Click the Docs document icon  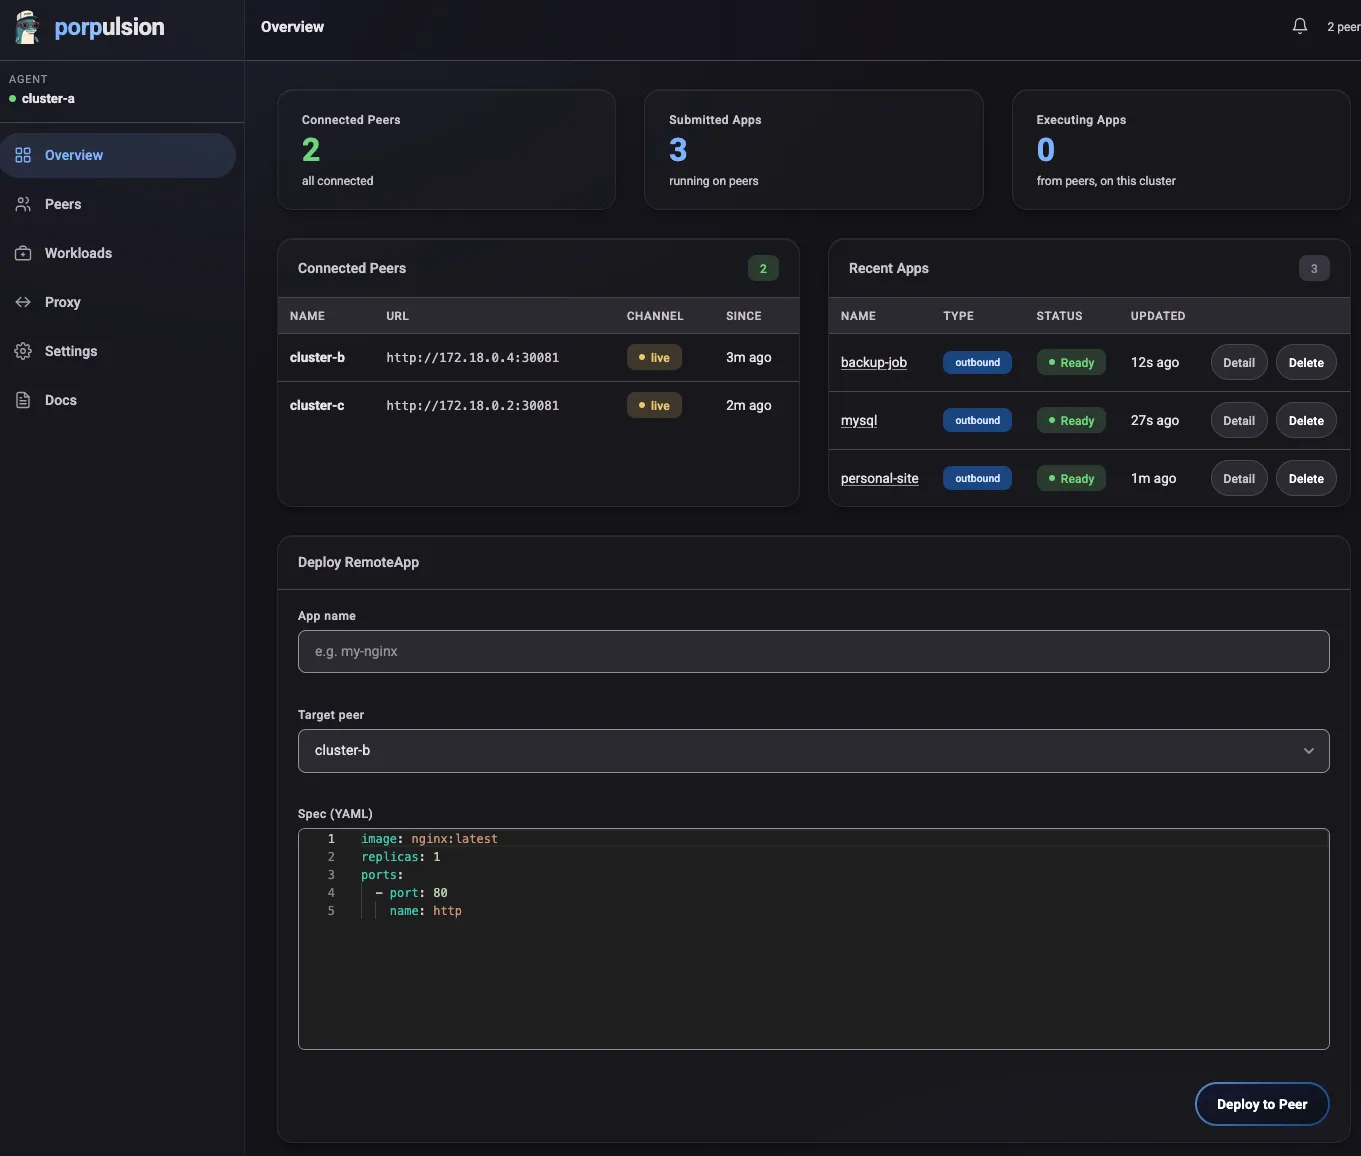point(23,400)
